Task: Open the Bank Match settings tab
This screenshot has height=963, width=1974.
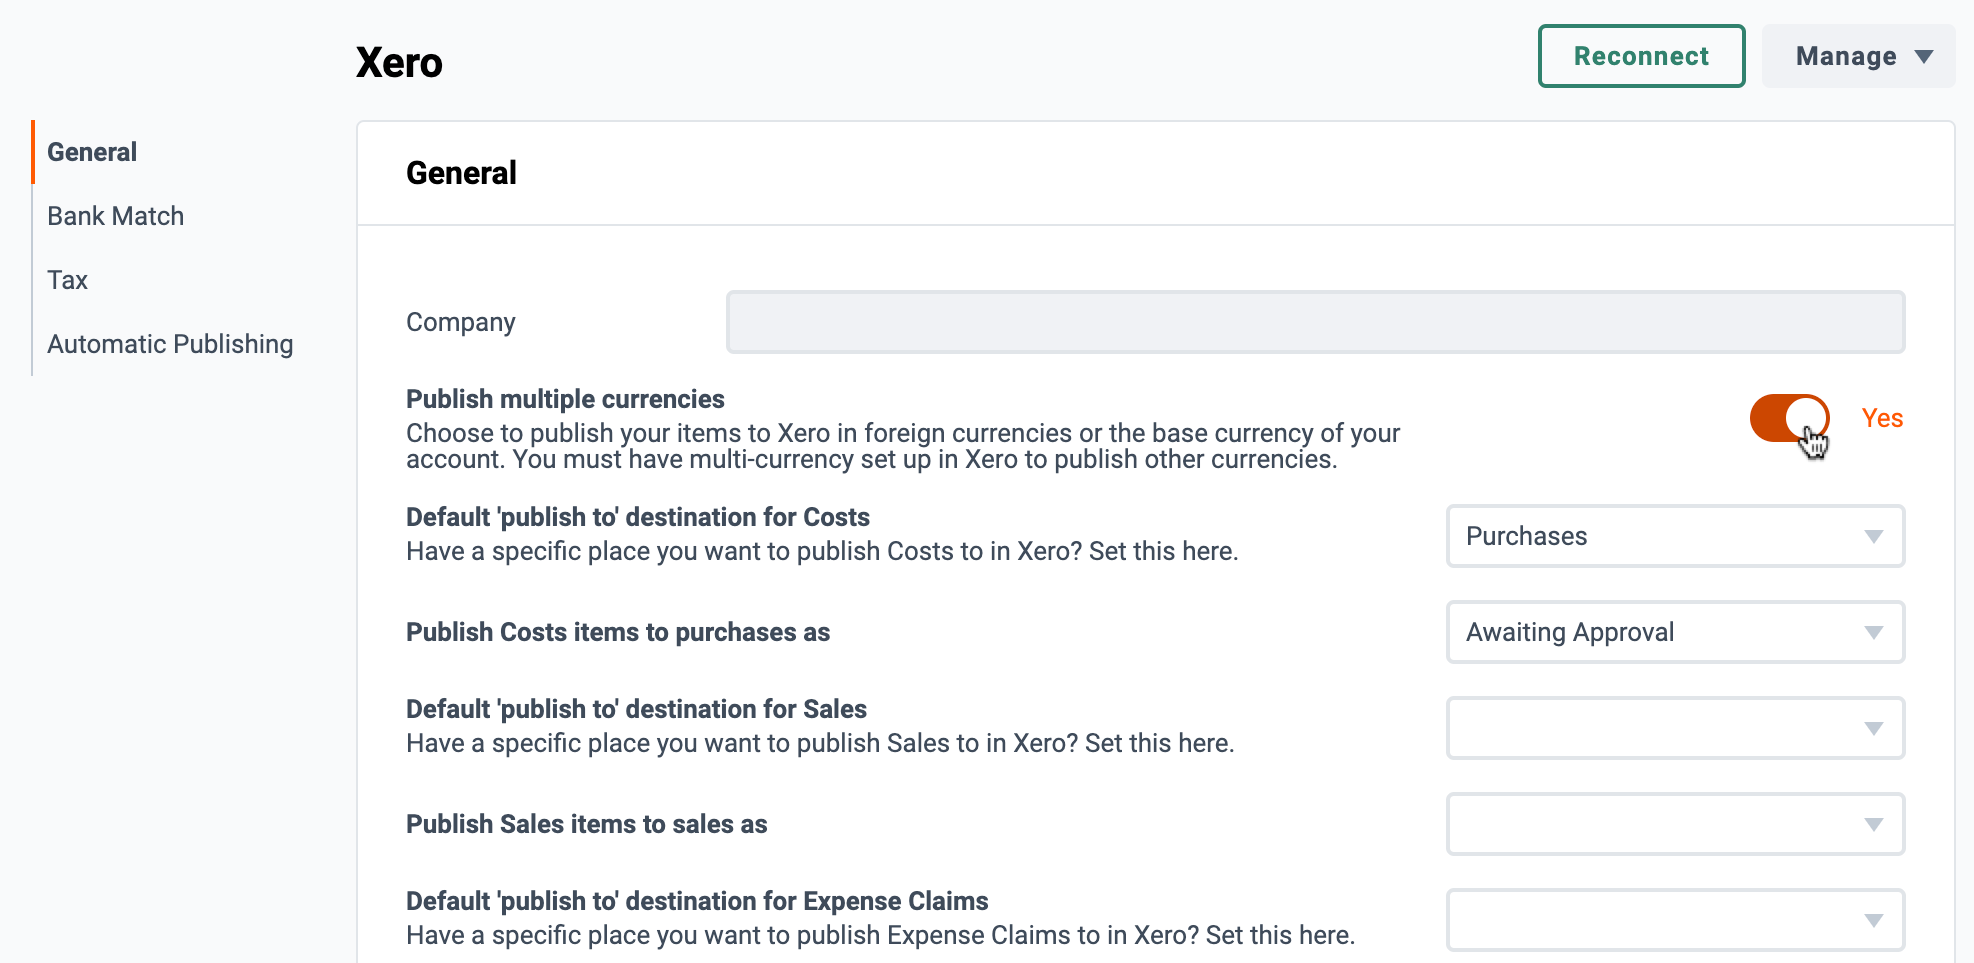Action: 115,216
